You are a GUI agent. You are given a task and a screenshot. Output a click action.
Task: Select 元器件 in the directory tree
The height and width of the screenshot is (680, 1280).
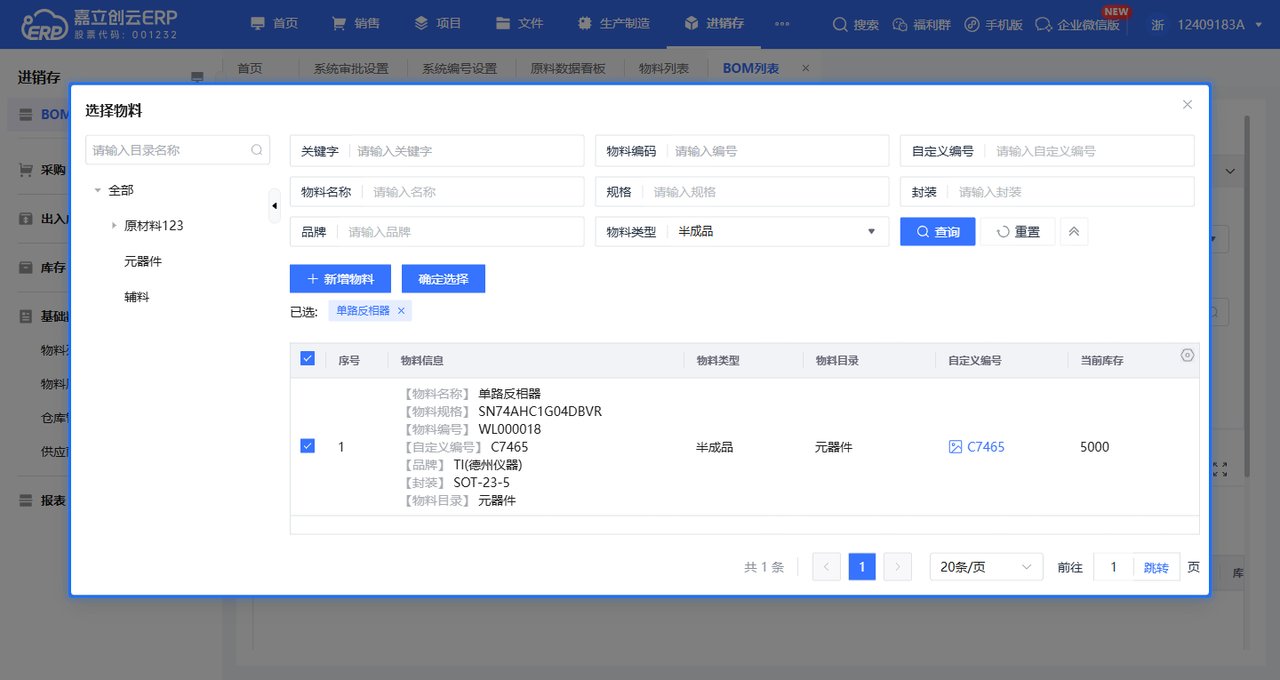coord(143,261)
